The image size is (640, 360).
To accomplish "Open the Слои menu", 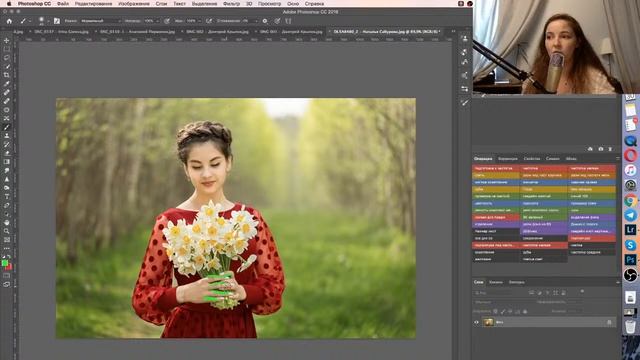I will (x=161, y=4).
